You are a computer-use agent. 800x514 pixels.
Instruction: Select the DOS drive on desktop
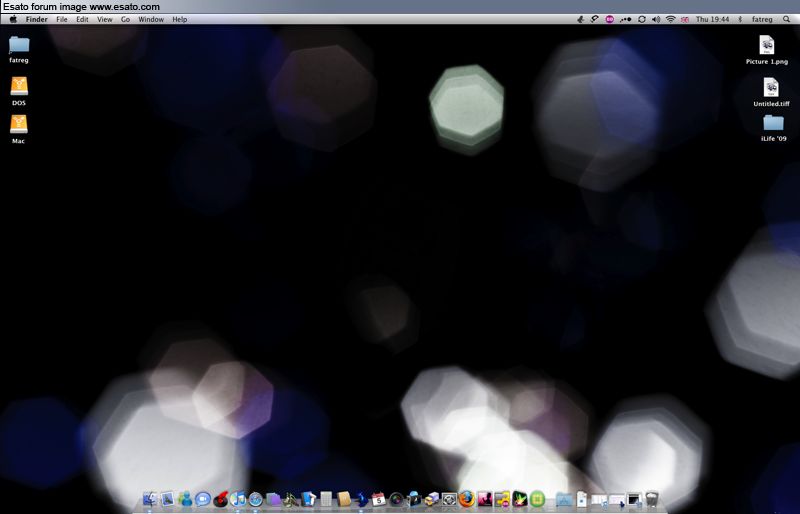tap(19, 91)
